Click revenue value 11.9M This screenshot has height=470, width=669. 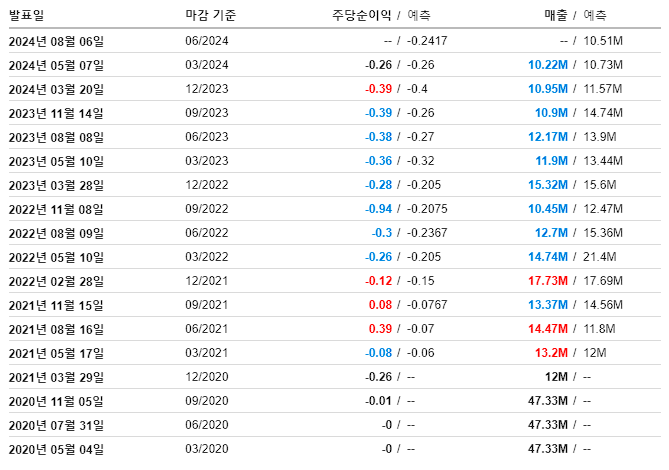(x=552, y=161)
